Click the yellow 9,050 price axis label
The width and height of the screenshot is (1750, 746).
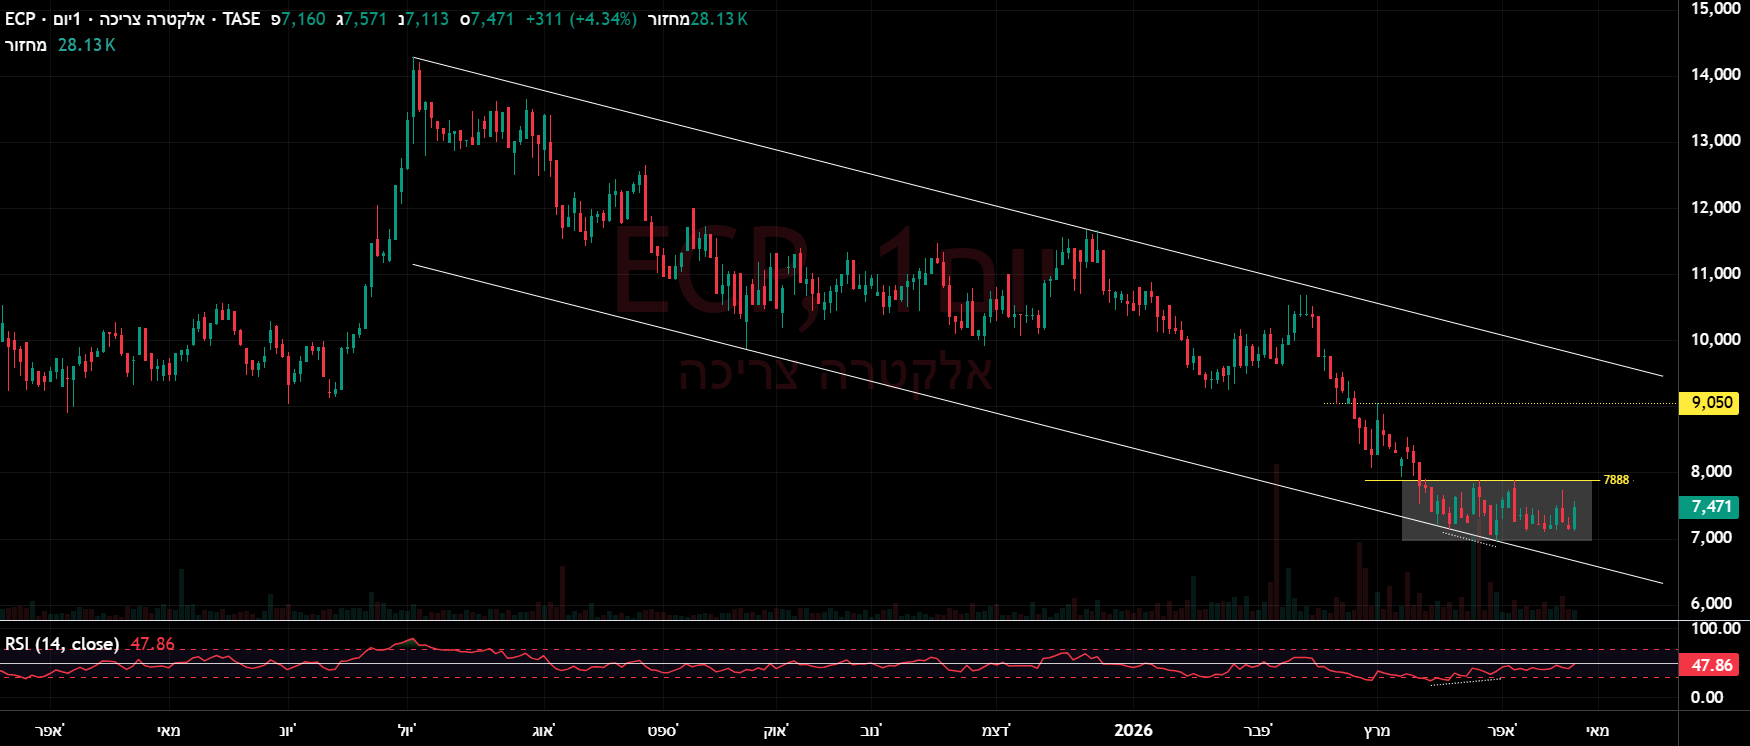coord(1711,403)
